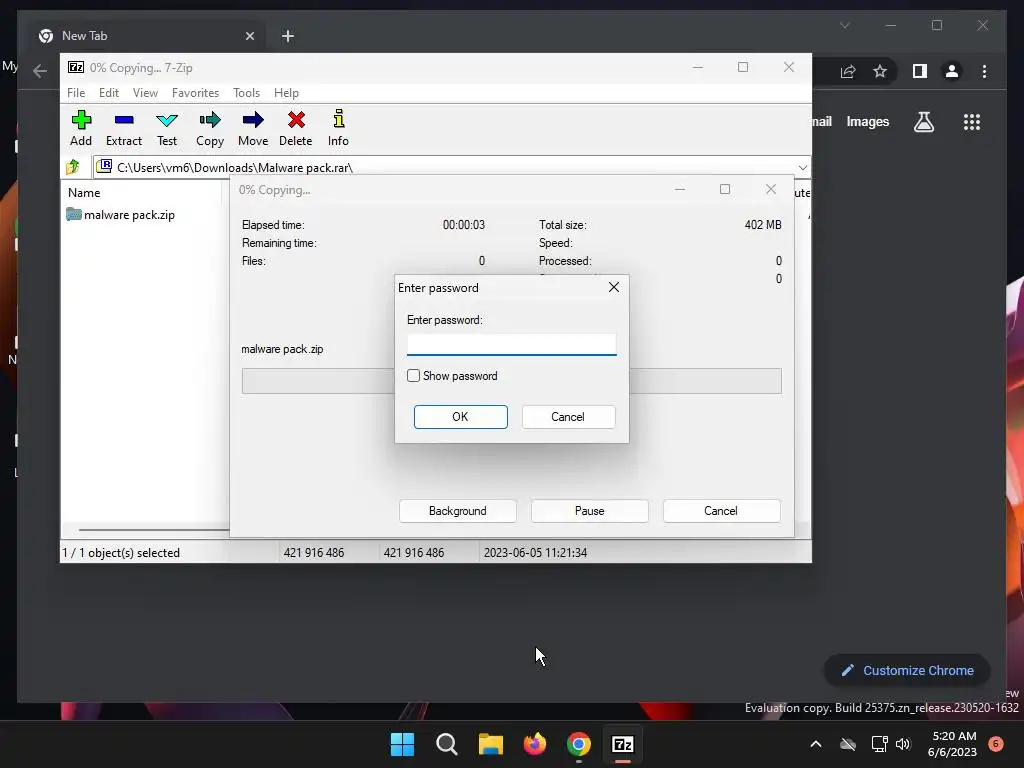
Task: Cancel the copying progress window
Action: [721, 511]
